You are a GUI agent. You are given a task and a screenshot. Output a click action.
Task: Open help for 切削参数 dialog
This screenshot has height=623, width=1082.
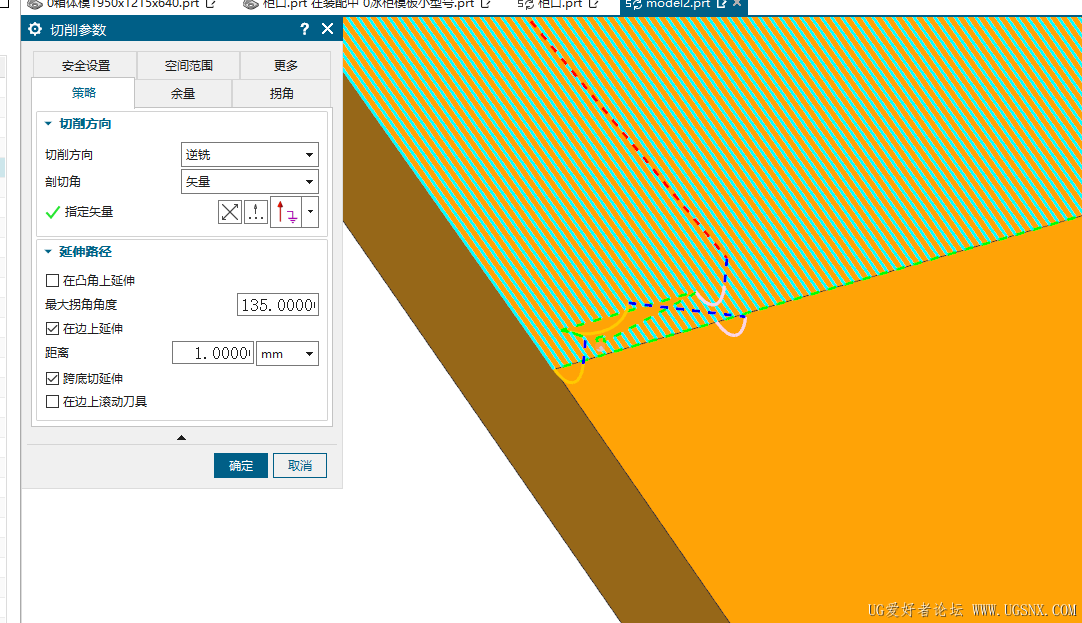[x=304, y=29]
